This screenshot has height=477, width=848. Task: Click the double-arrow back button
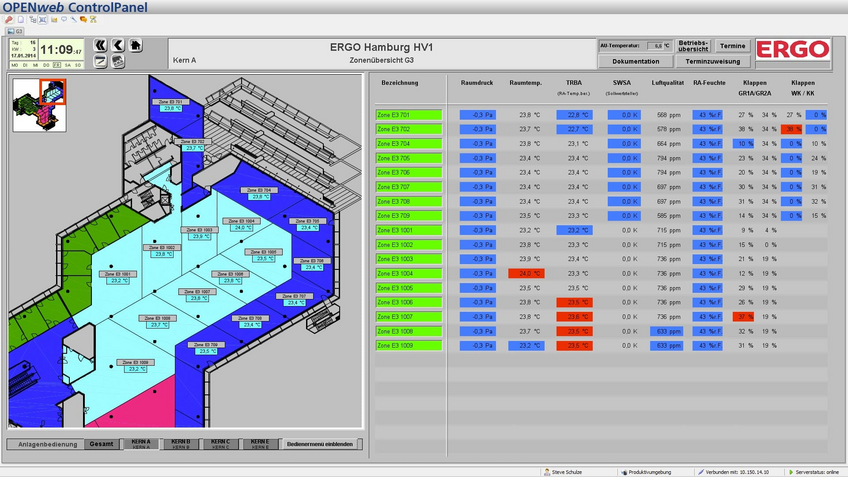100,45
